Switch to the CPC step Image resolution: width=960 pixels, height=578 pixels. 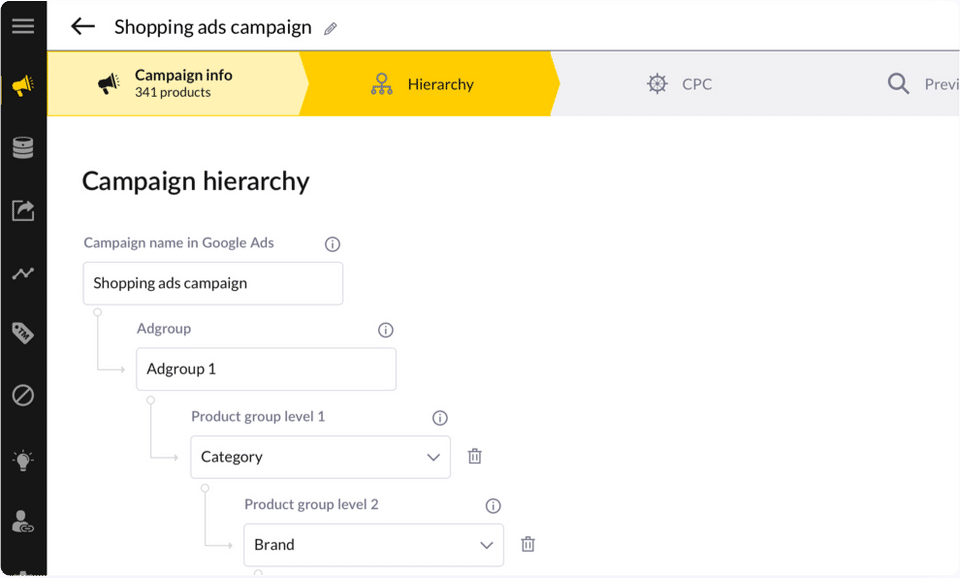[680, 84]
